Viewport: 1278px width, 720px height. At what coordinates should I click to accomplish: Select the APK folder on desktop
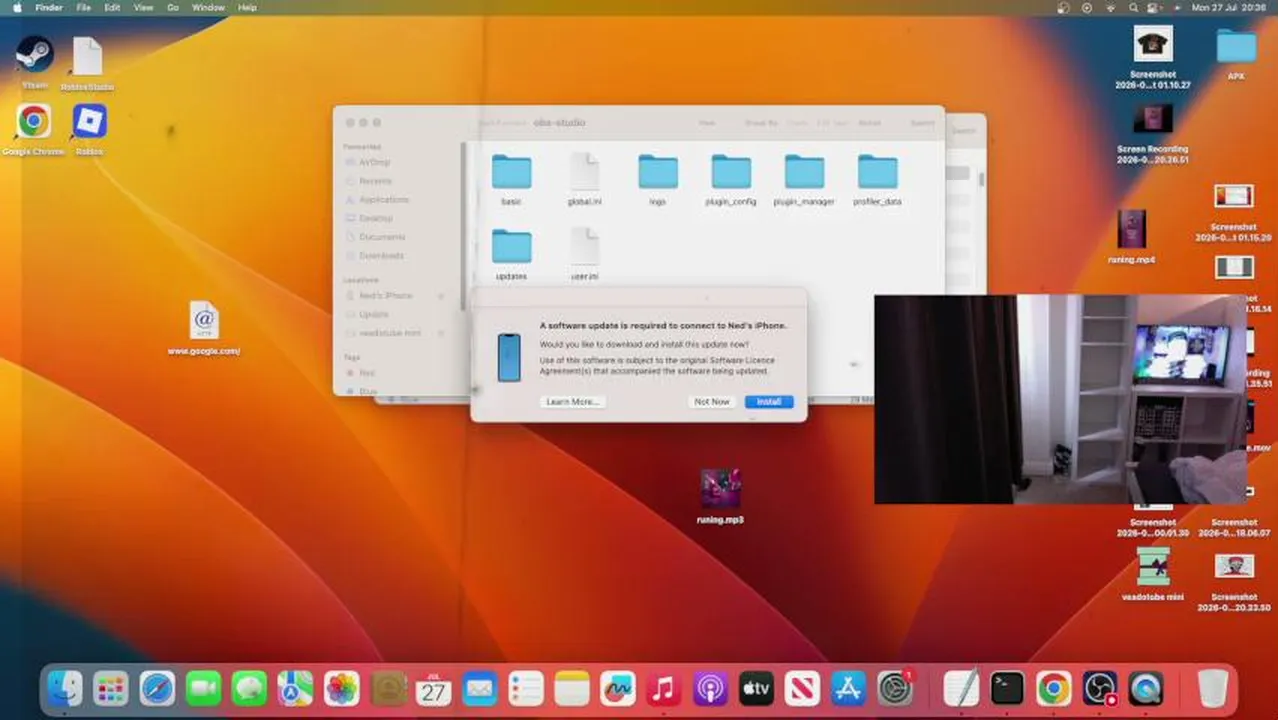pyautogui.click(x=1236, y=54)
